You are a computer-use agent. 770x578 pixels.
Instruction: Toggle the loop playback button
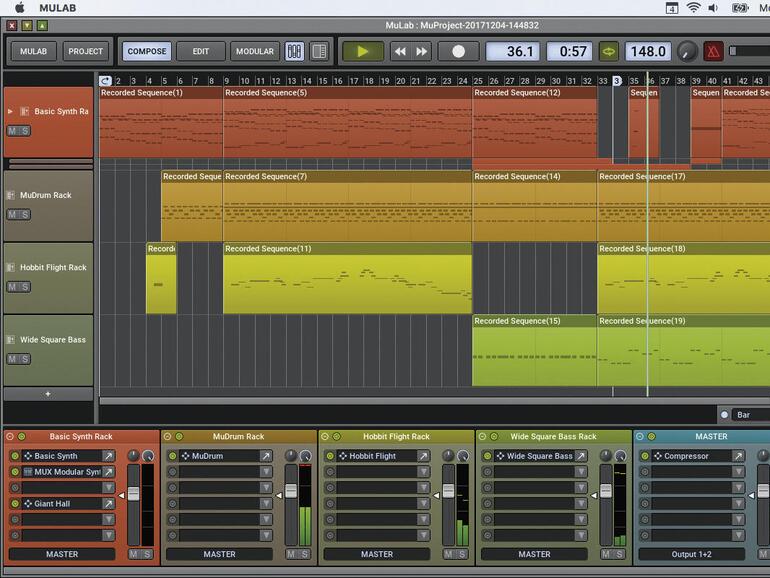608,51
